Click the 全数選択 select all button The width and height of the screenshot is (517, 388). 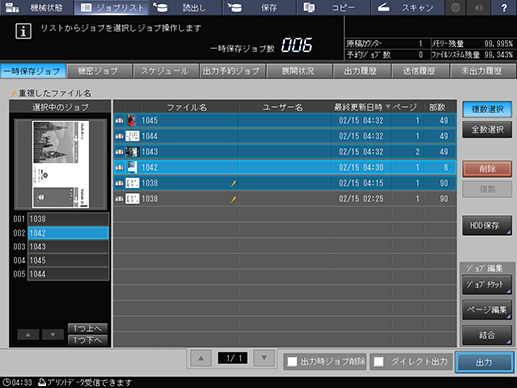coord(487,129)
